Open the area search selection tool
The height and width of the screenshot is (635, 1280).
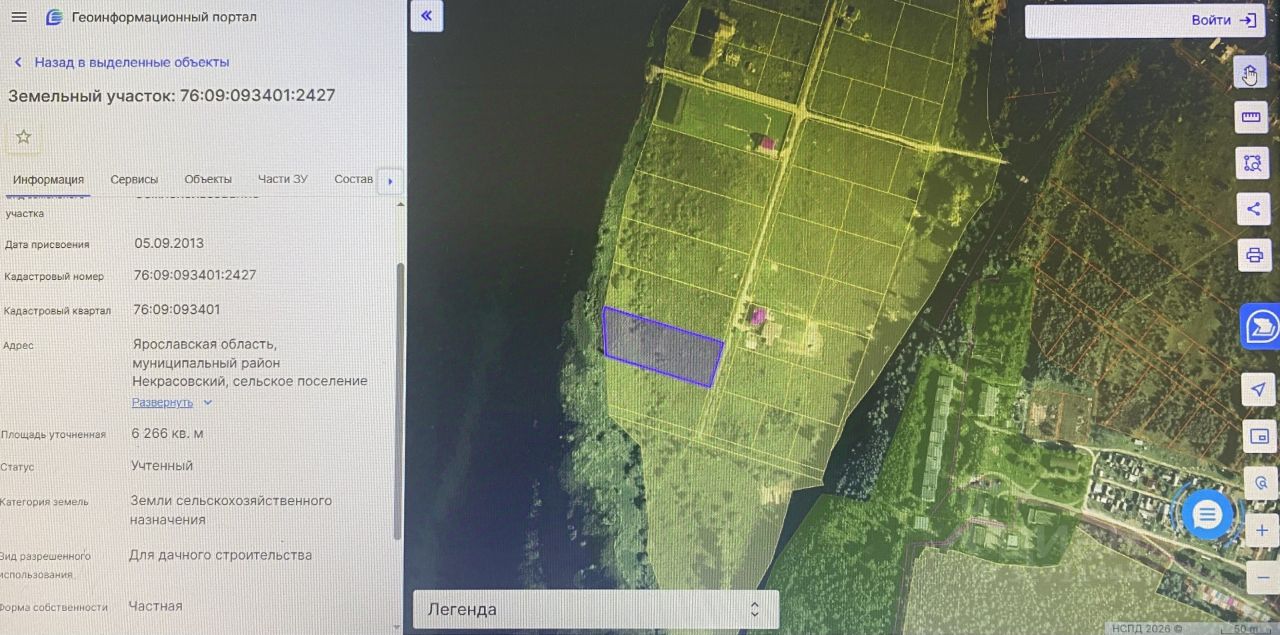point(1252,162)
